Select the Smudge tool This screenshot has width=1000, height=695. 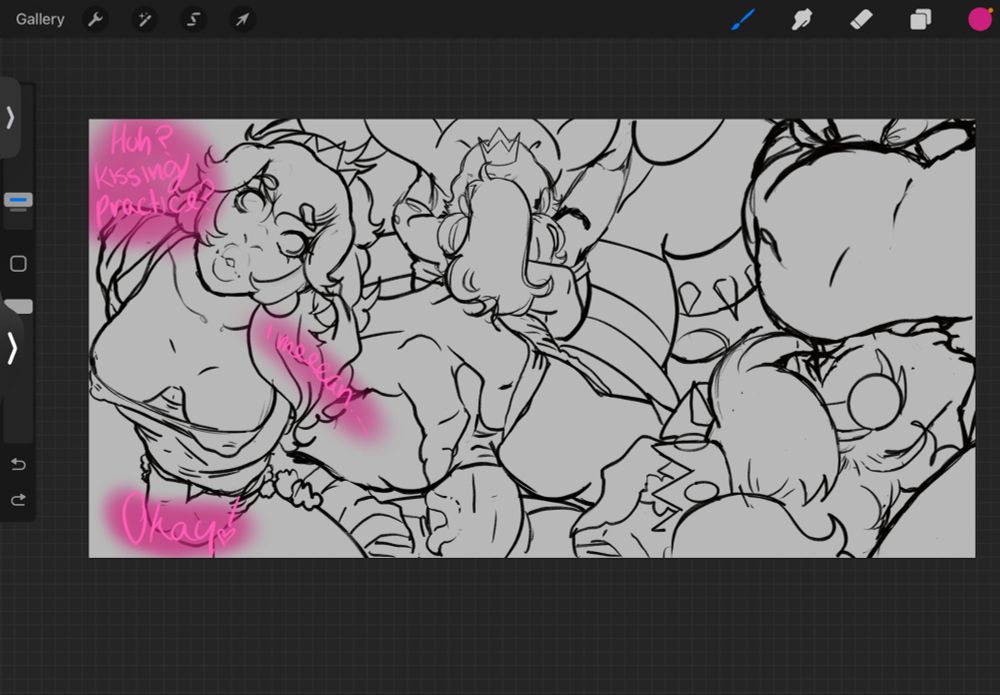point(802,19)
